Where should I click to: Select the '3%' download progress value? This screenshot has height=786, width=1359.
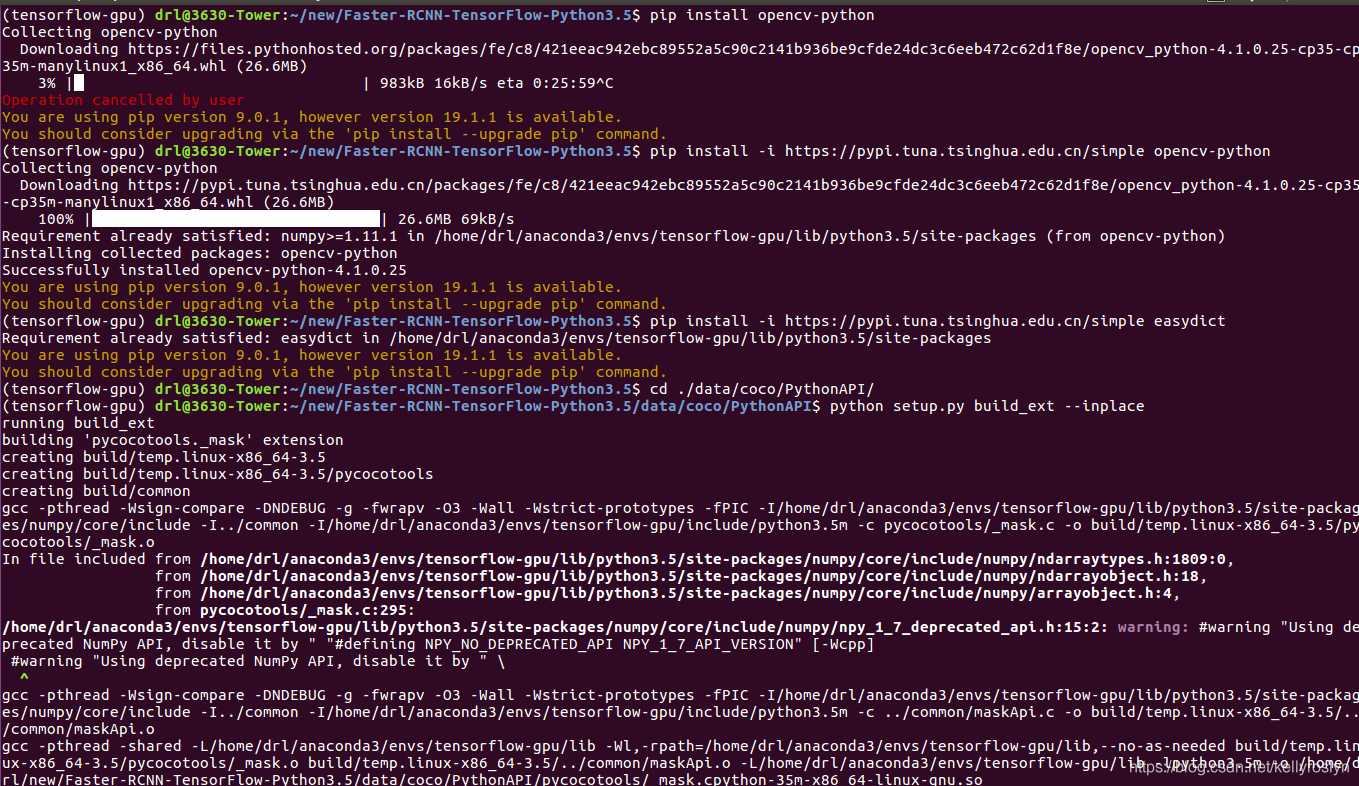[x=47, y=83]
